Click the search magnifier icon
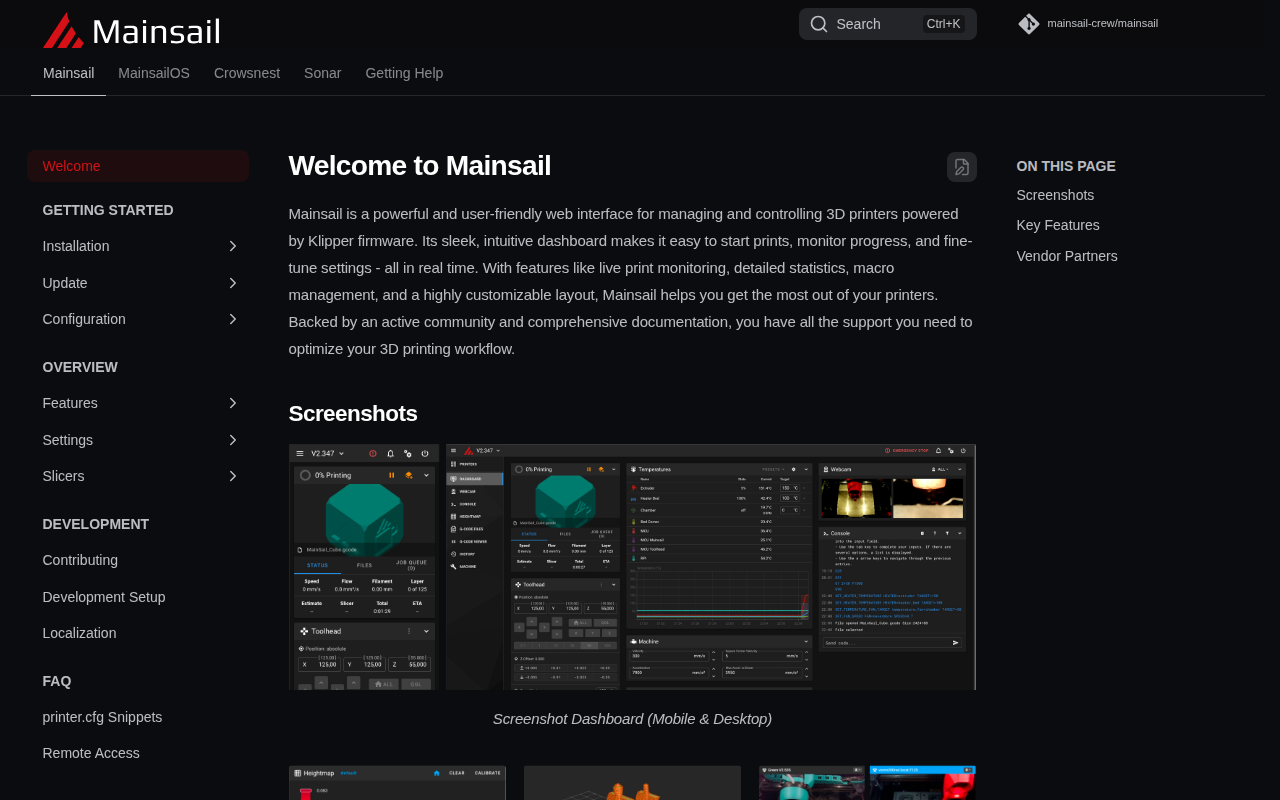 [819, 24]
